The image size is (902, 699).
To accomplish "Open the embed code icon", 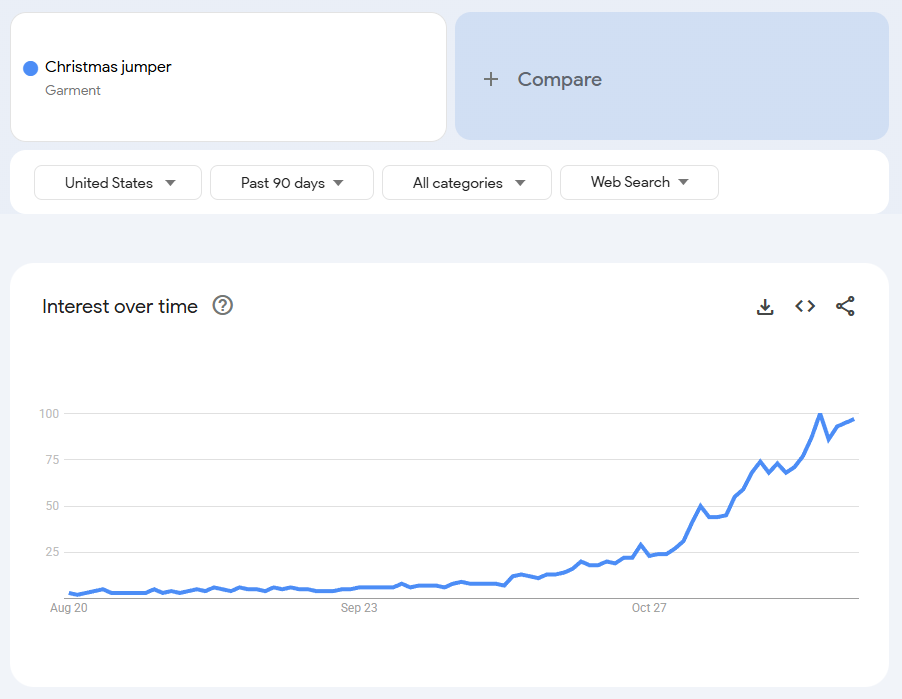I will click(805, 306).
